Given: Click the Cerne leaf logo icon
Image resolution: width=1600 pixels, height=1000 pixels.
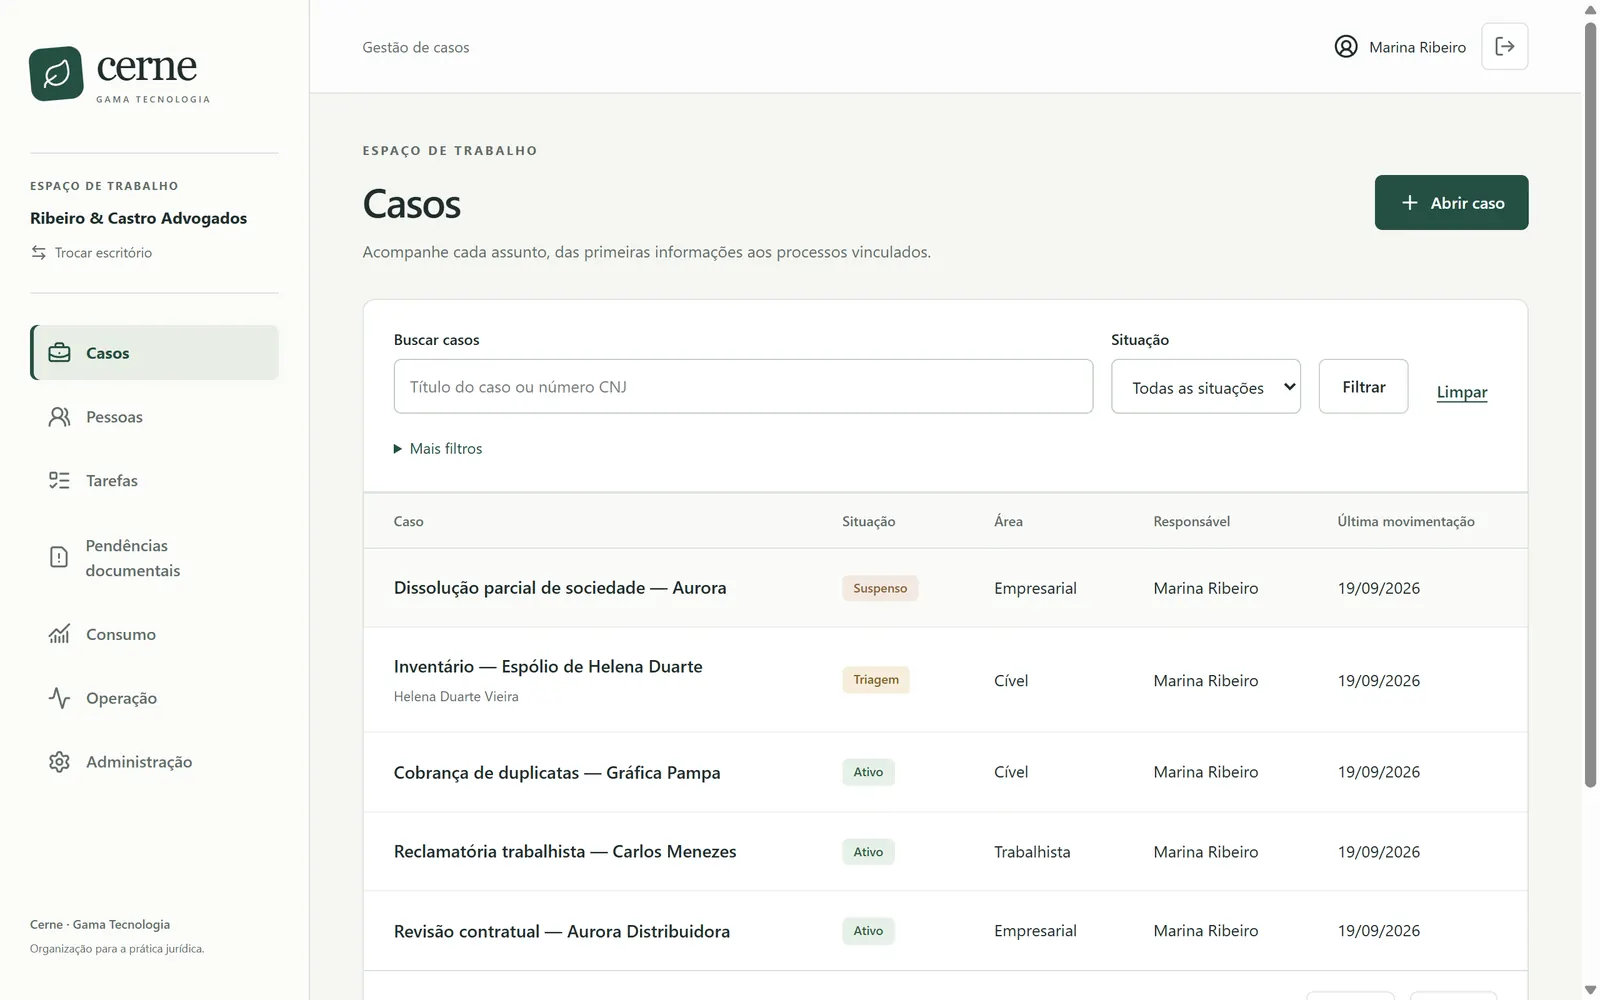Looking at the screenshot, I should click(x=56, y=73).
